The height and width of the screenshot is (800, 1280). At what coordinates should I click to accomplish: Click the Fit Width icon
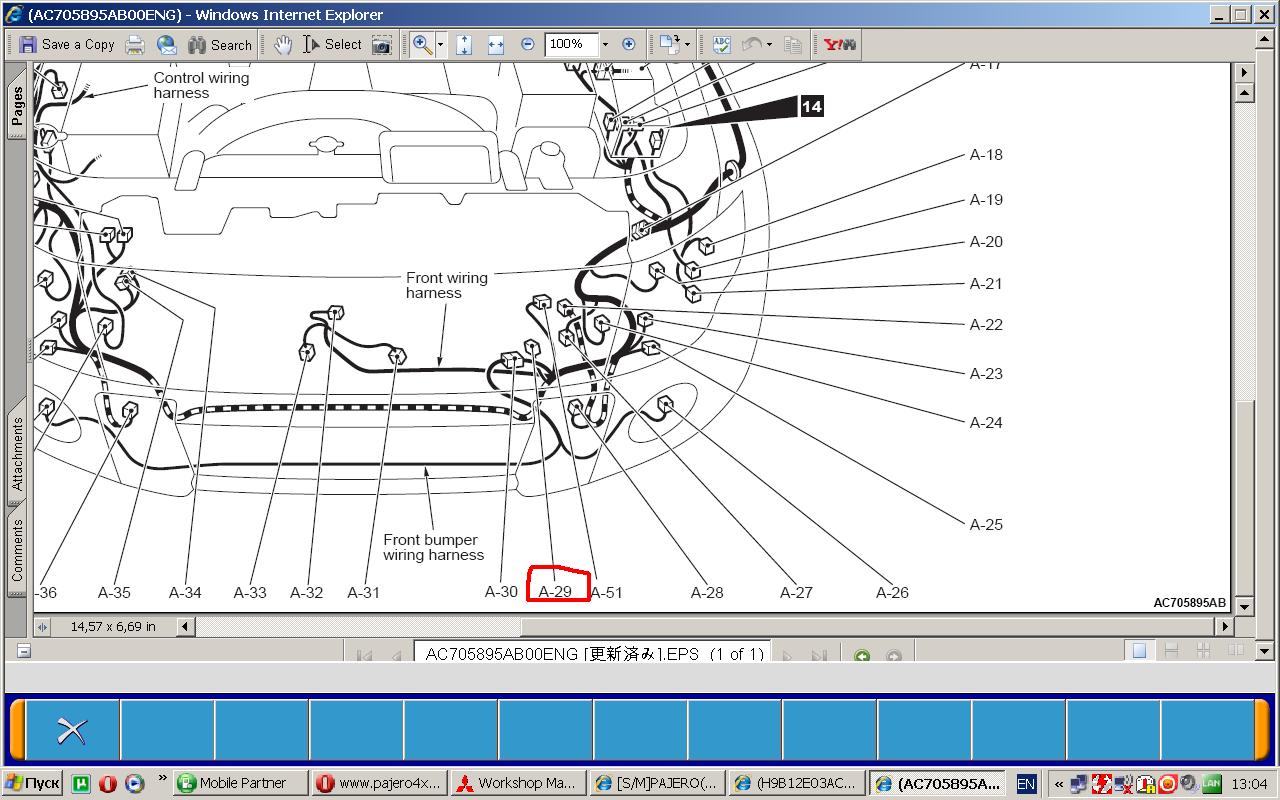pyautogui.click(x=496, y=44)
